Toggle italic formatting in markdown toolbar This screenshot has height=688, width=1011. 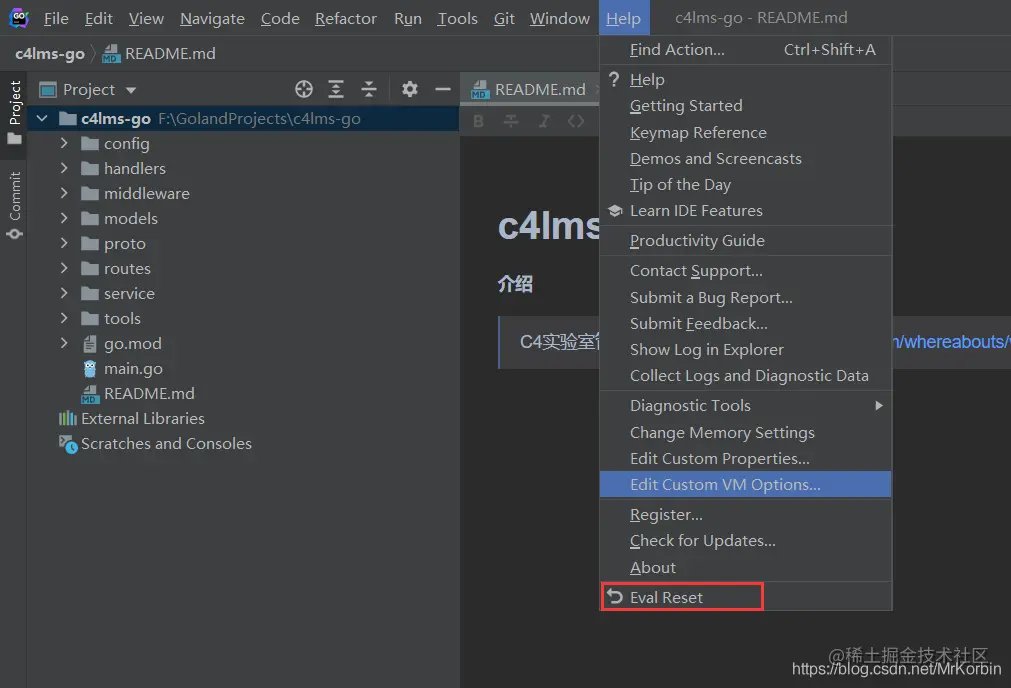(x=544, y=121)
